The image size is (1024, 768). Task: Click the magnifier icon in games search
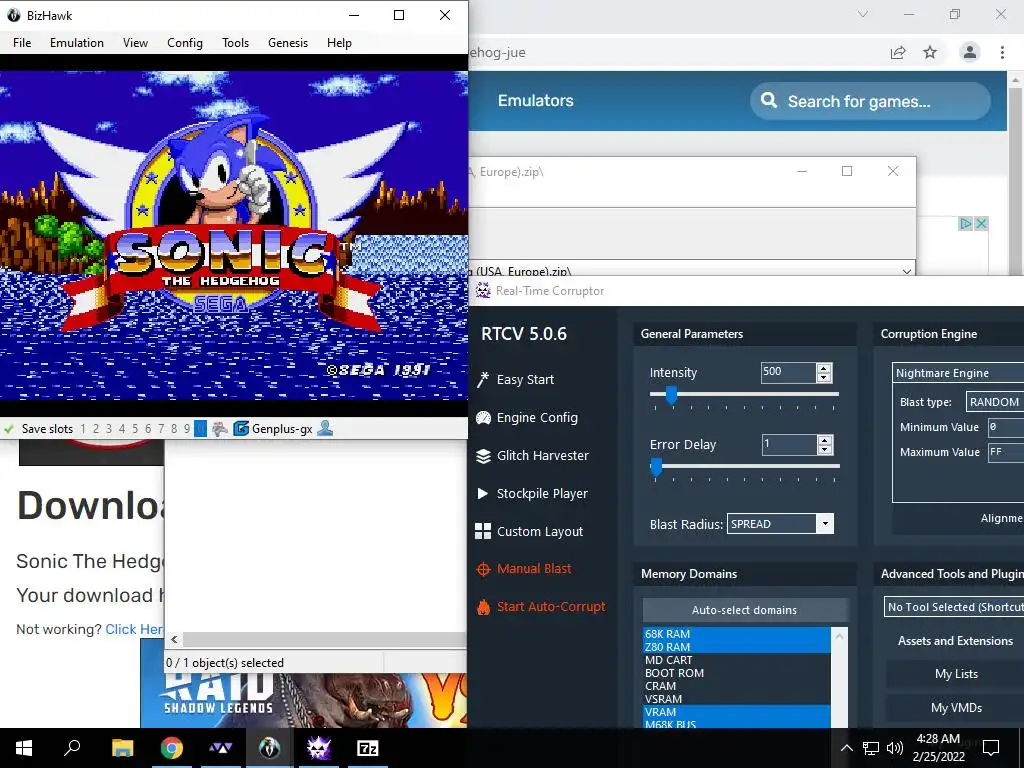(x=769, y=101)
